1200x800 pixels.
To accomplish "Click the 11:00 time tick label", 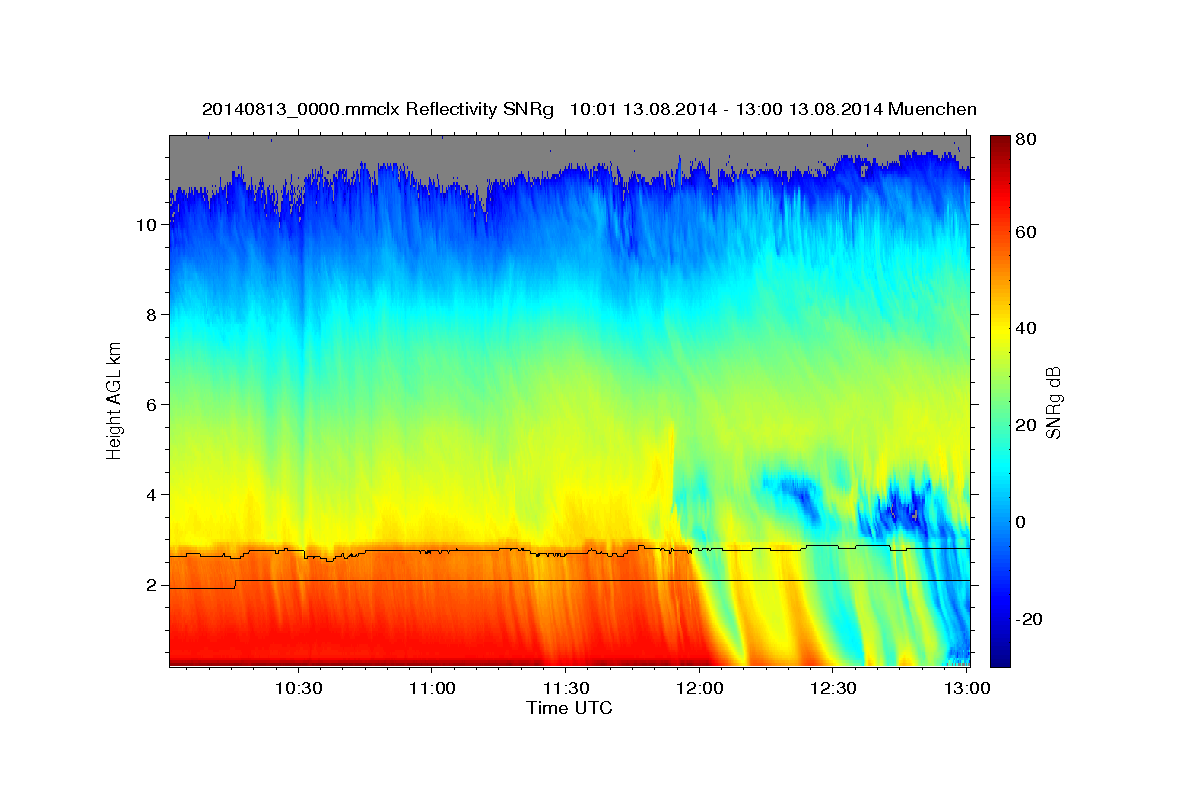I will (432, 689).
